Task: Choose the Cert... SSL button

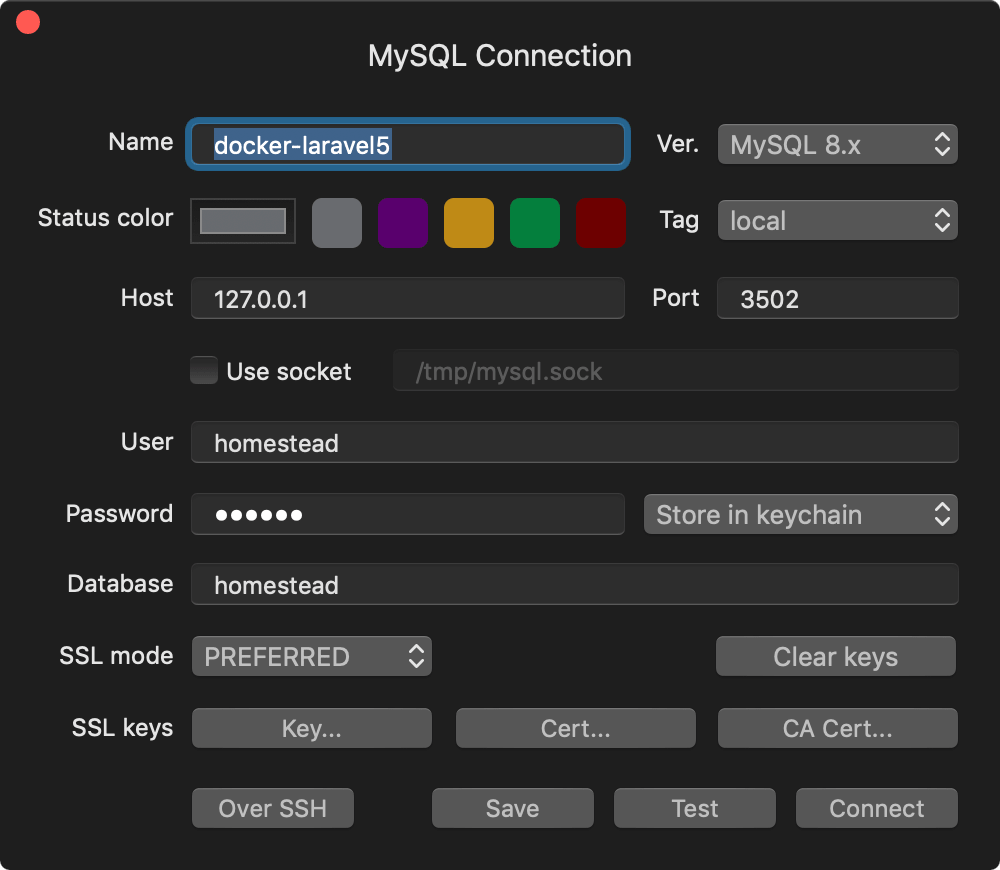Action: tap(575, 729)
